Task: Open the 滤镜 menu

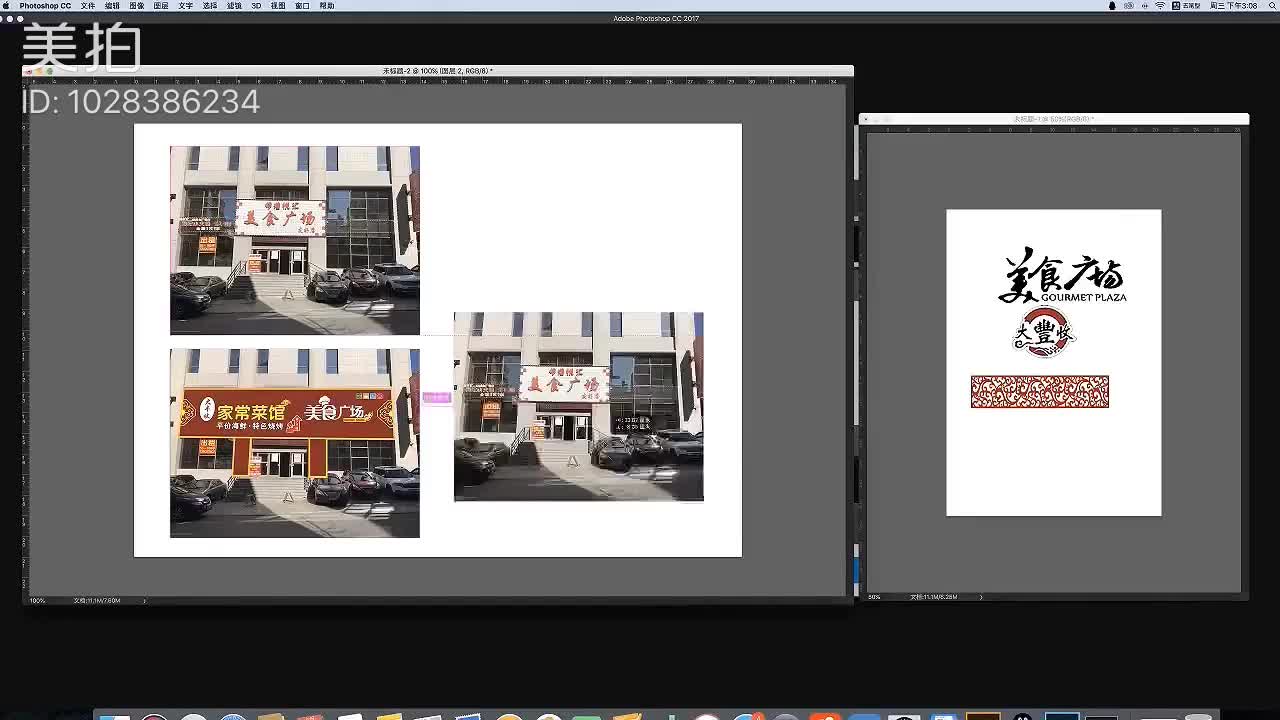Action: point(234,6)
